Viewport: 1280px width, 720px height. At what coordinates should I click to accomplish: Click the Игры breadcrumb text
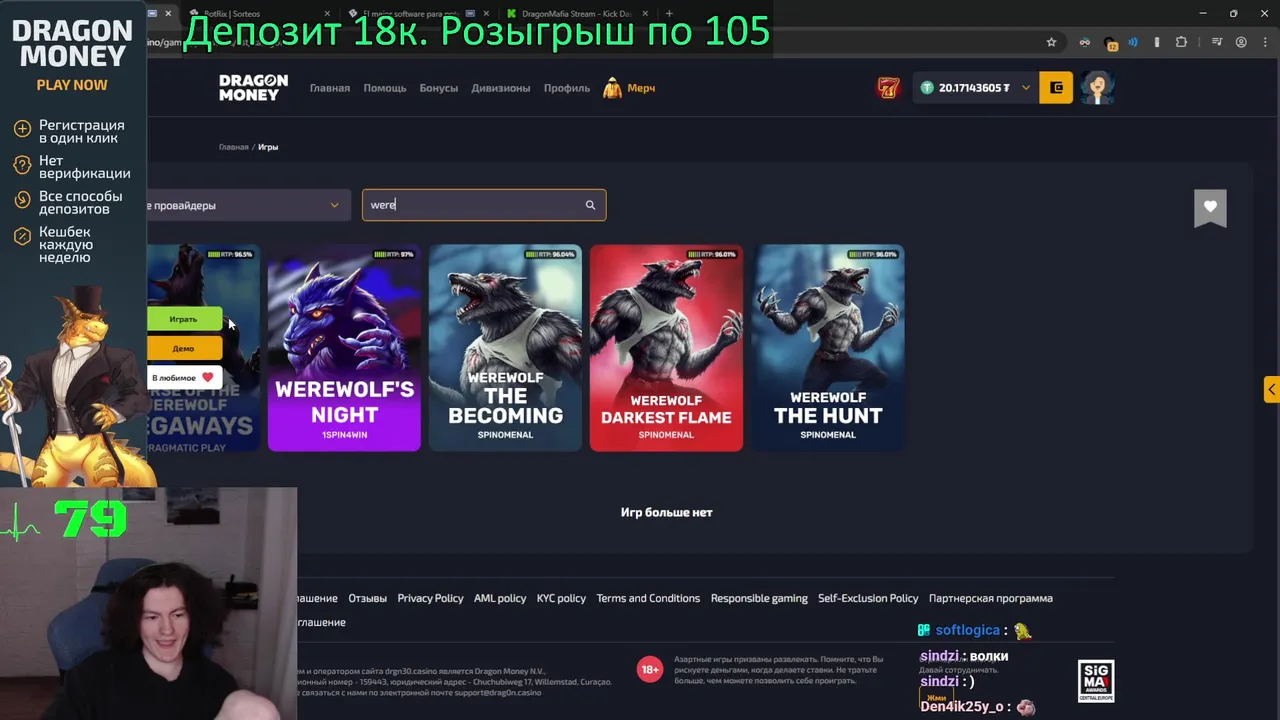pyautogui.click(x=268, y=147)
